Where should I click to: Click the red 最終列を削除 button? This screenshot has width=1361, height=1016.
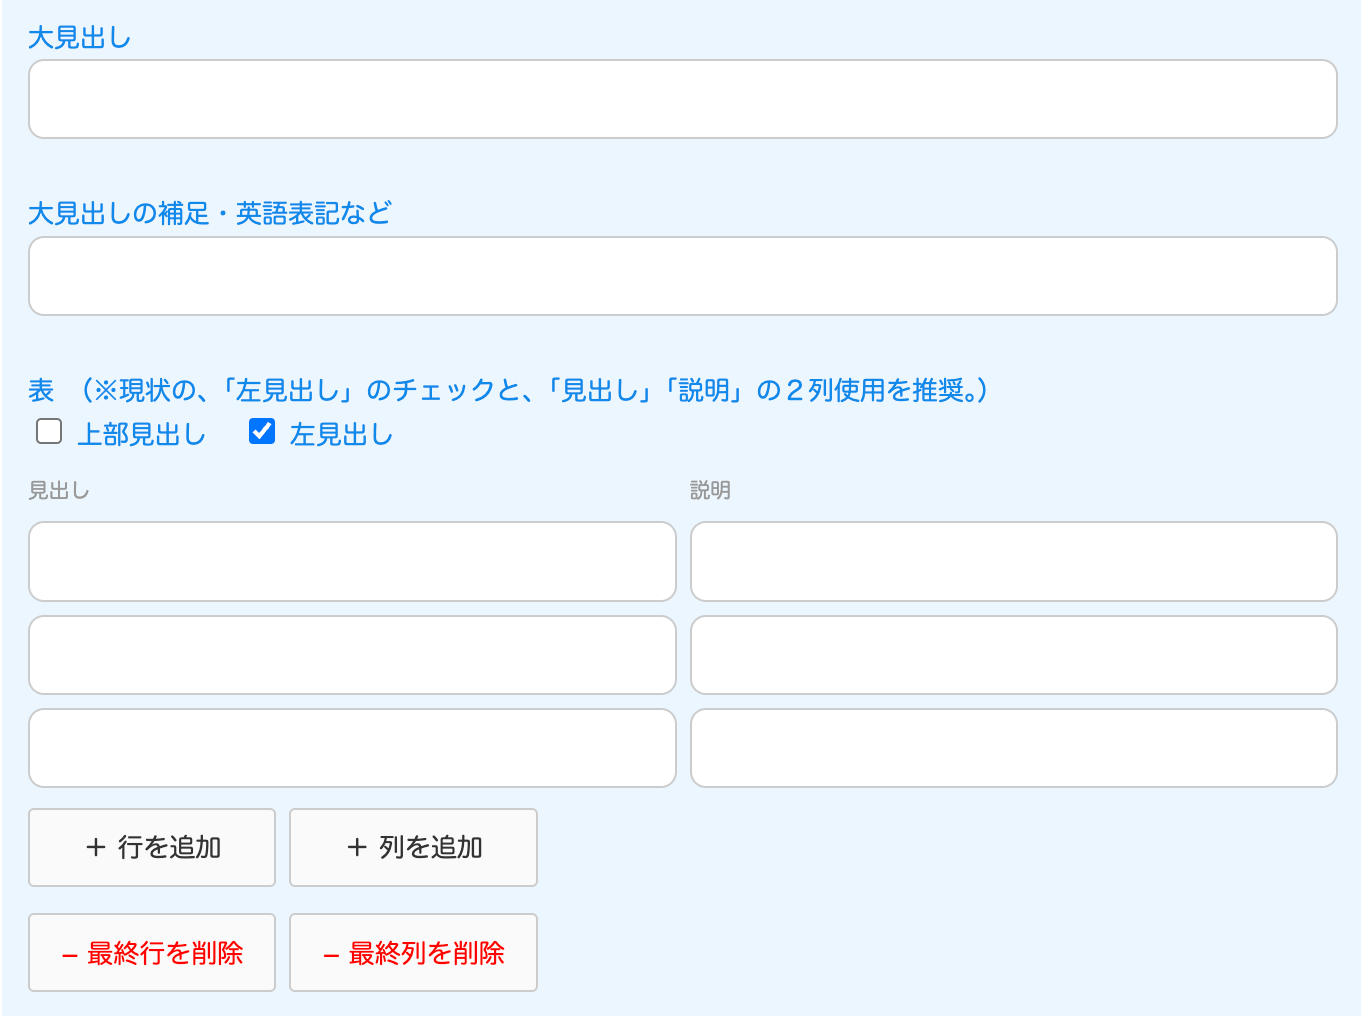[x=413, y=953]
